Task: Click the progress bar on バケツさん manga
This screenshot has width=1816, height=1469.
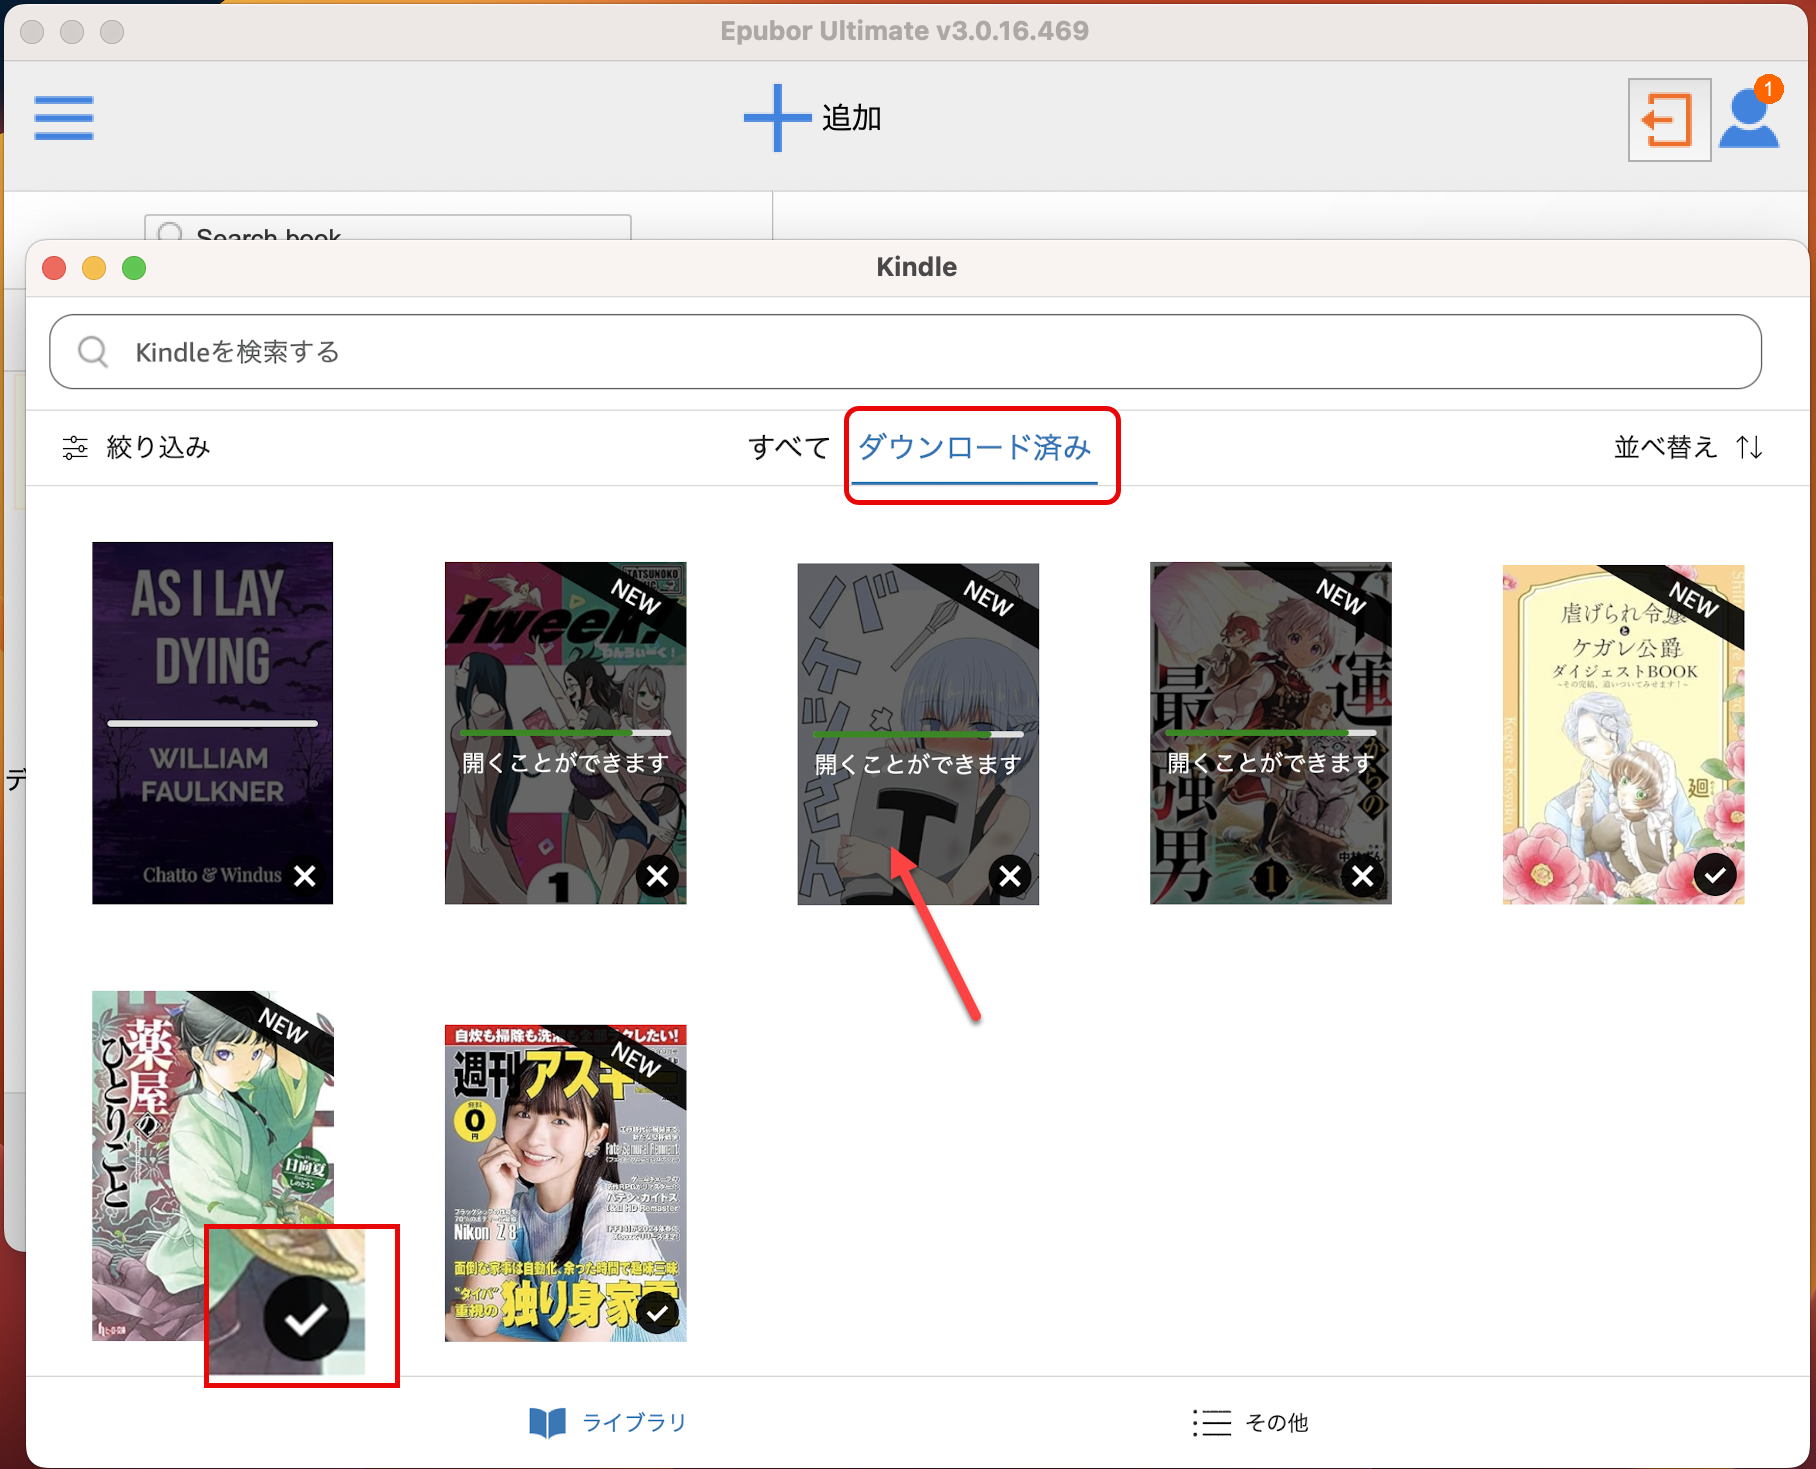Action: click(918, 734)
